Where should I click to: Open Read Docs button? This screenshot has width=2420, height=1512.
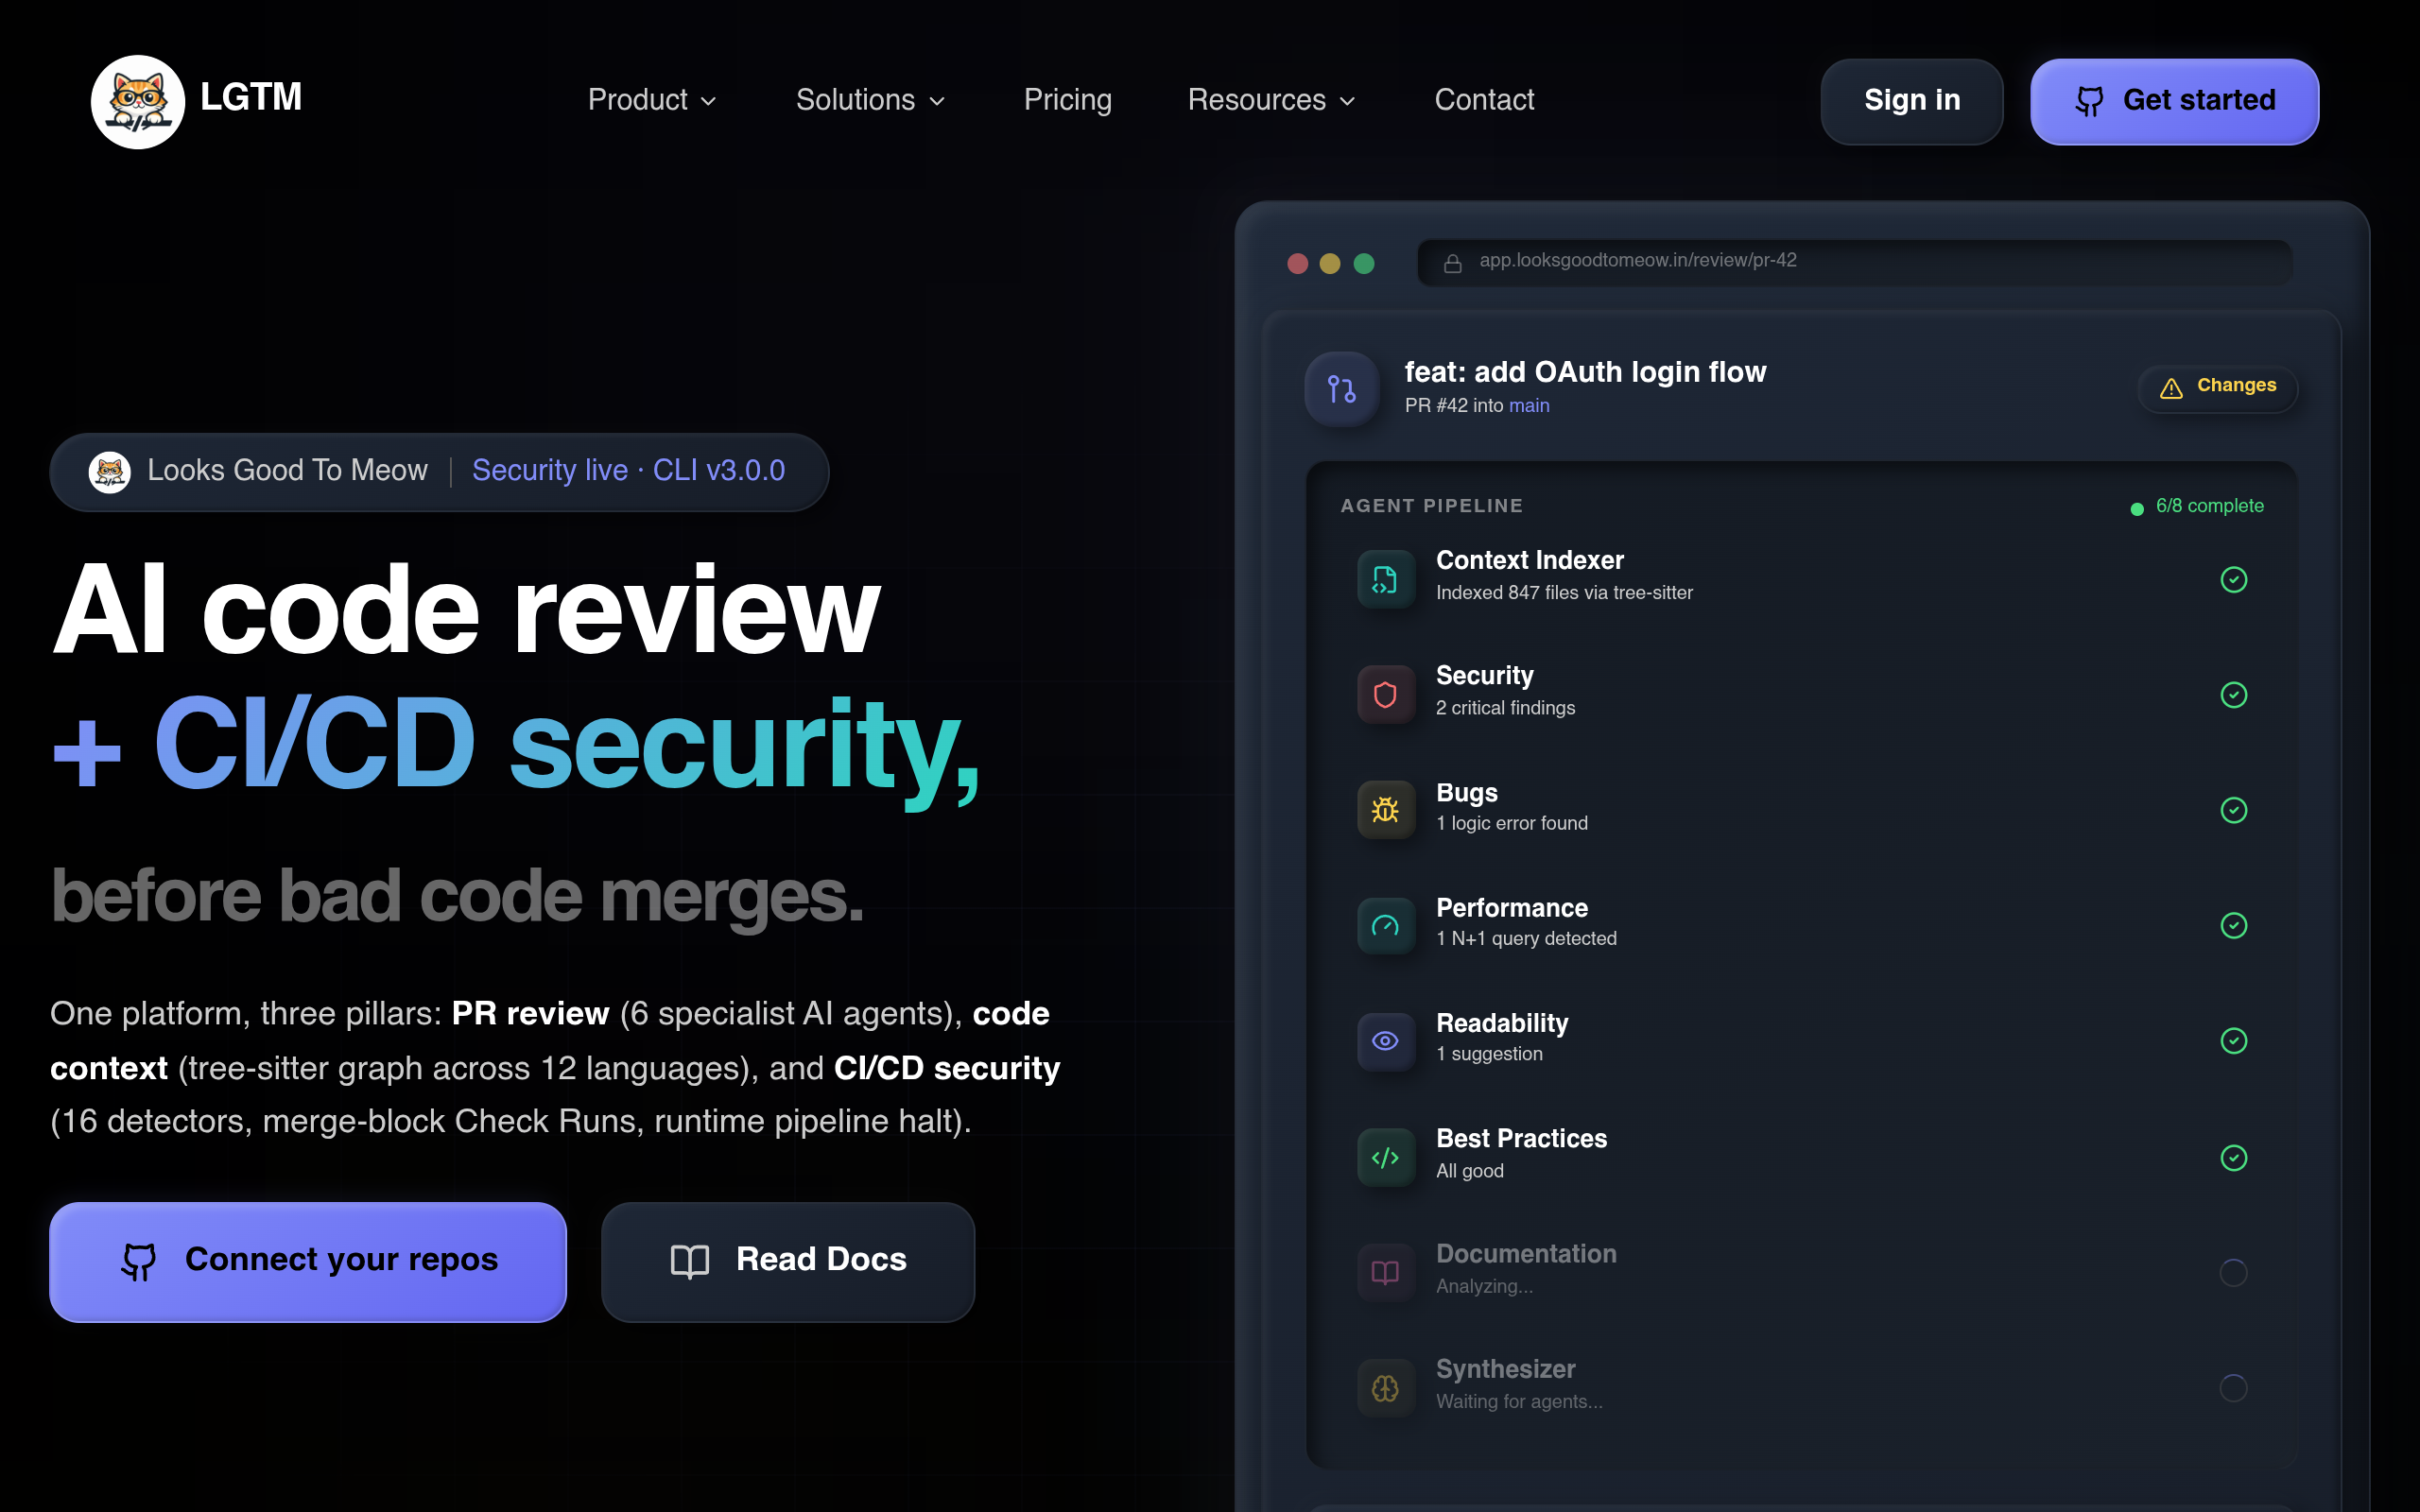tap(788, 1261)
